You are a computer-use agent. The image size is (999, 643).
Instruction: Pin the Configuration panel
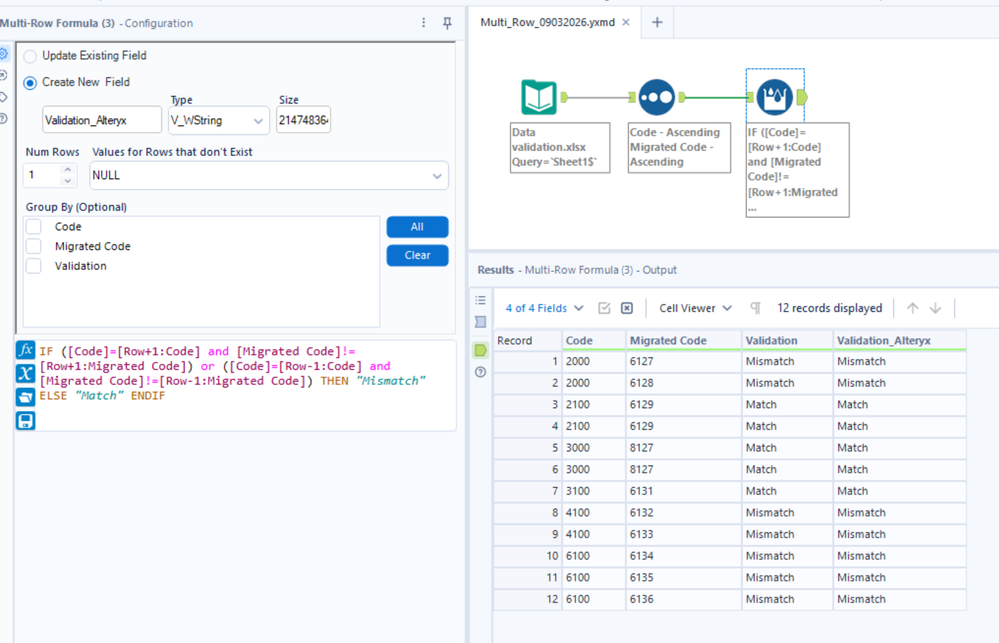447,23
